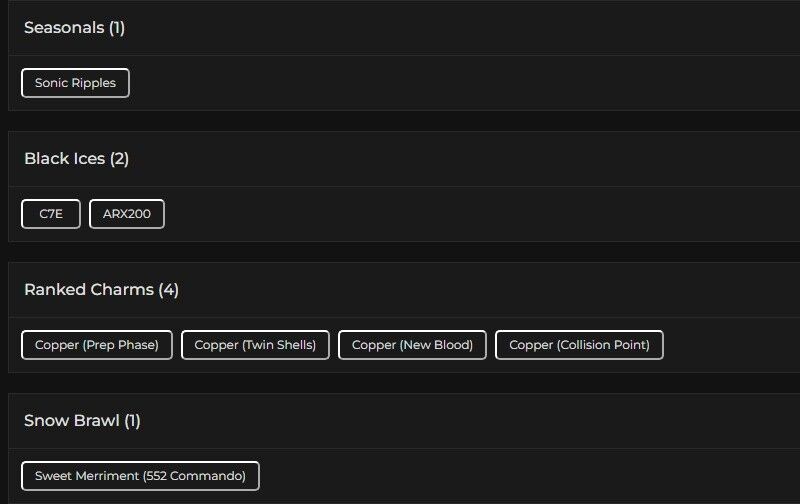Click empty space in Seasonals tag row
800x504 pixels.
450,83
